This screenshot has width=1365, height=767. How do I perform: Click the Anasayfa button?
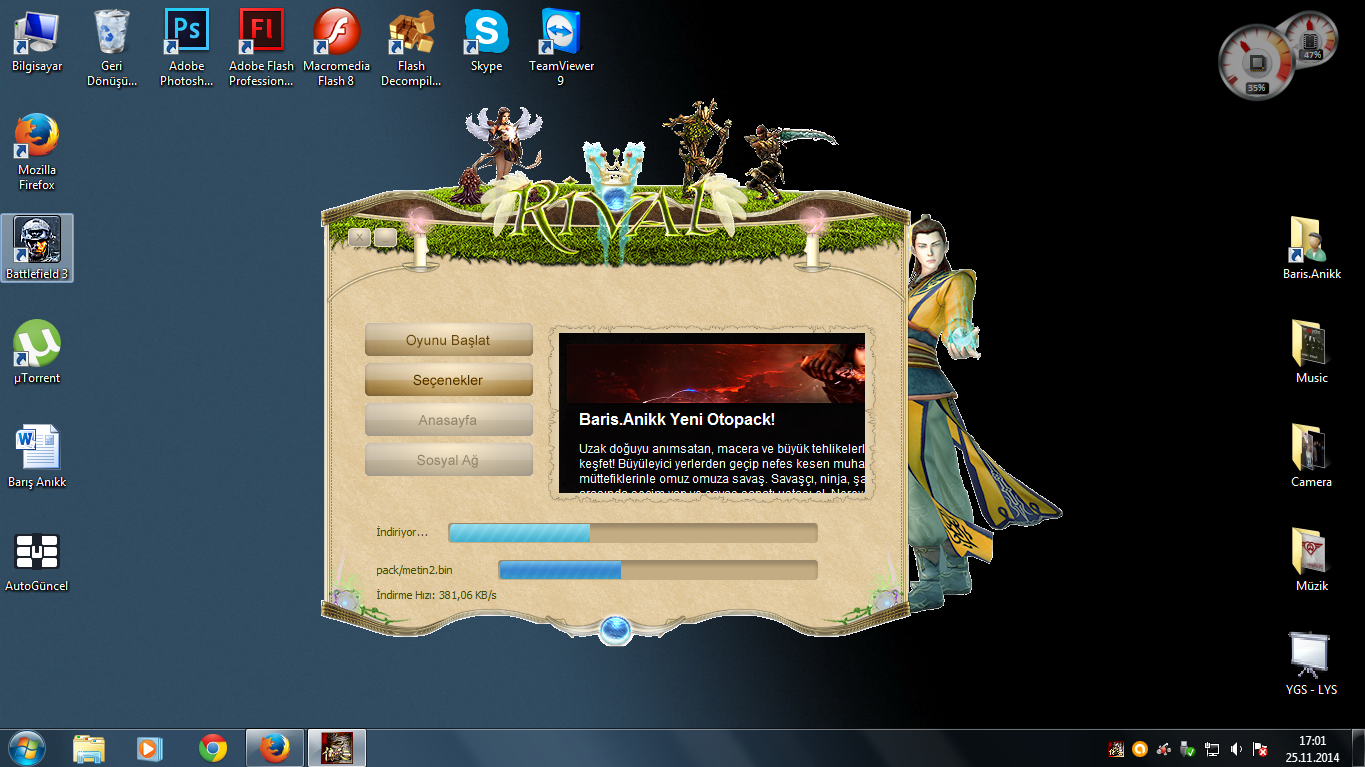pyautogui.click(x=449, y=420)
